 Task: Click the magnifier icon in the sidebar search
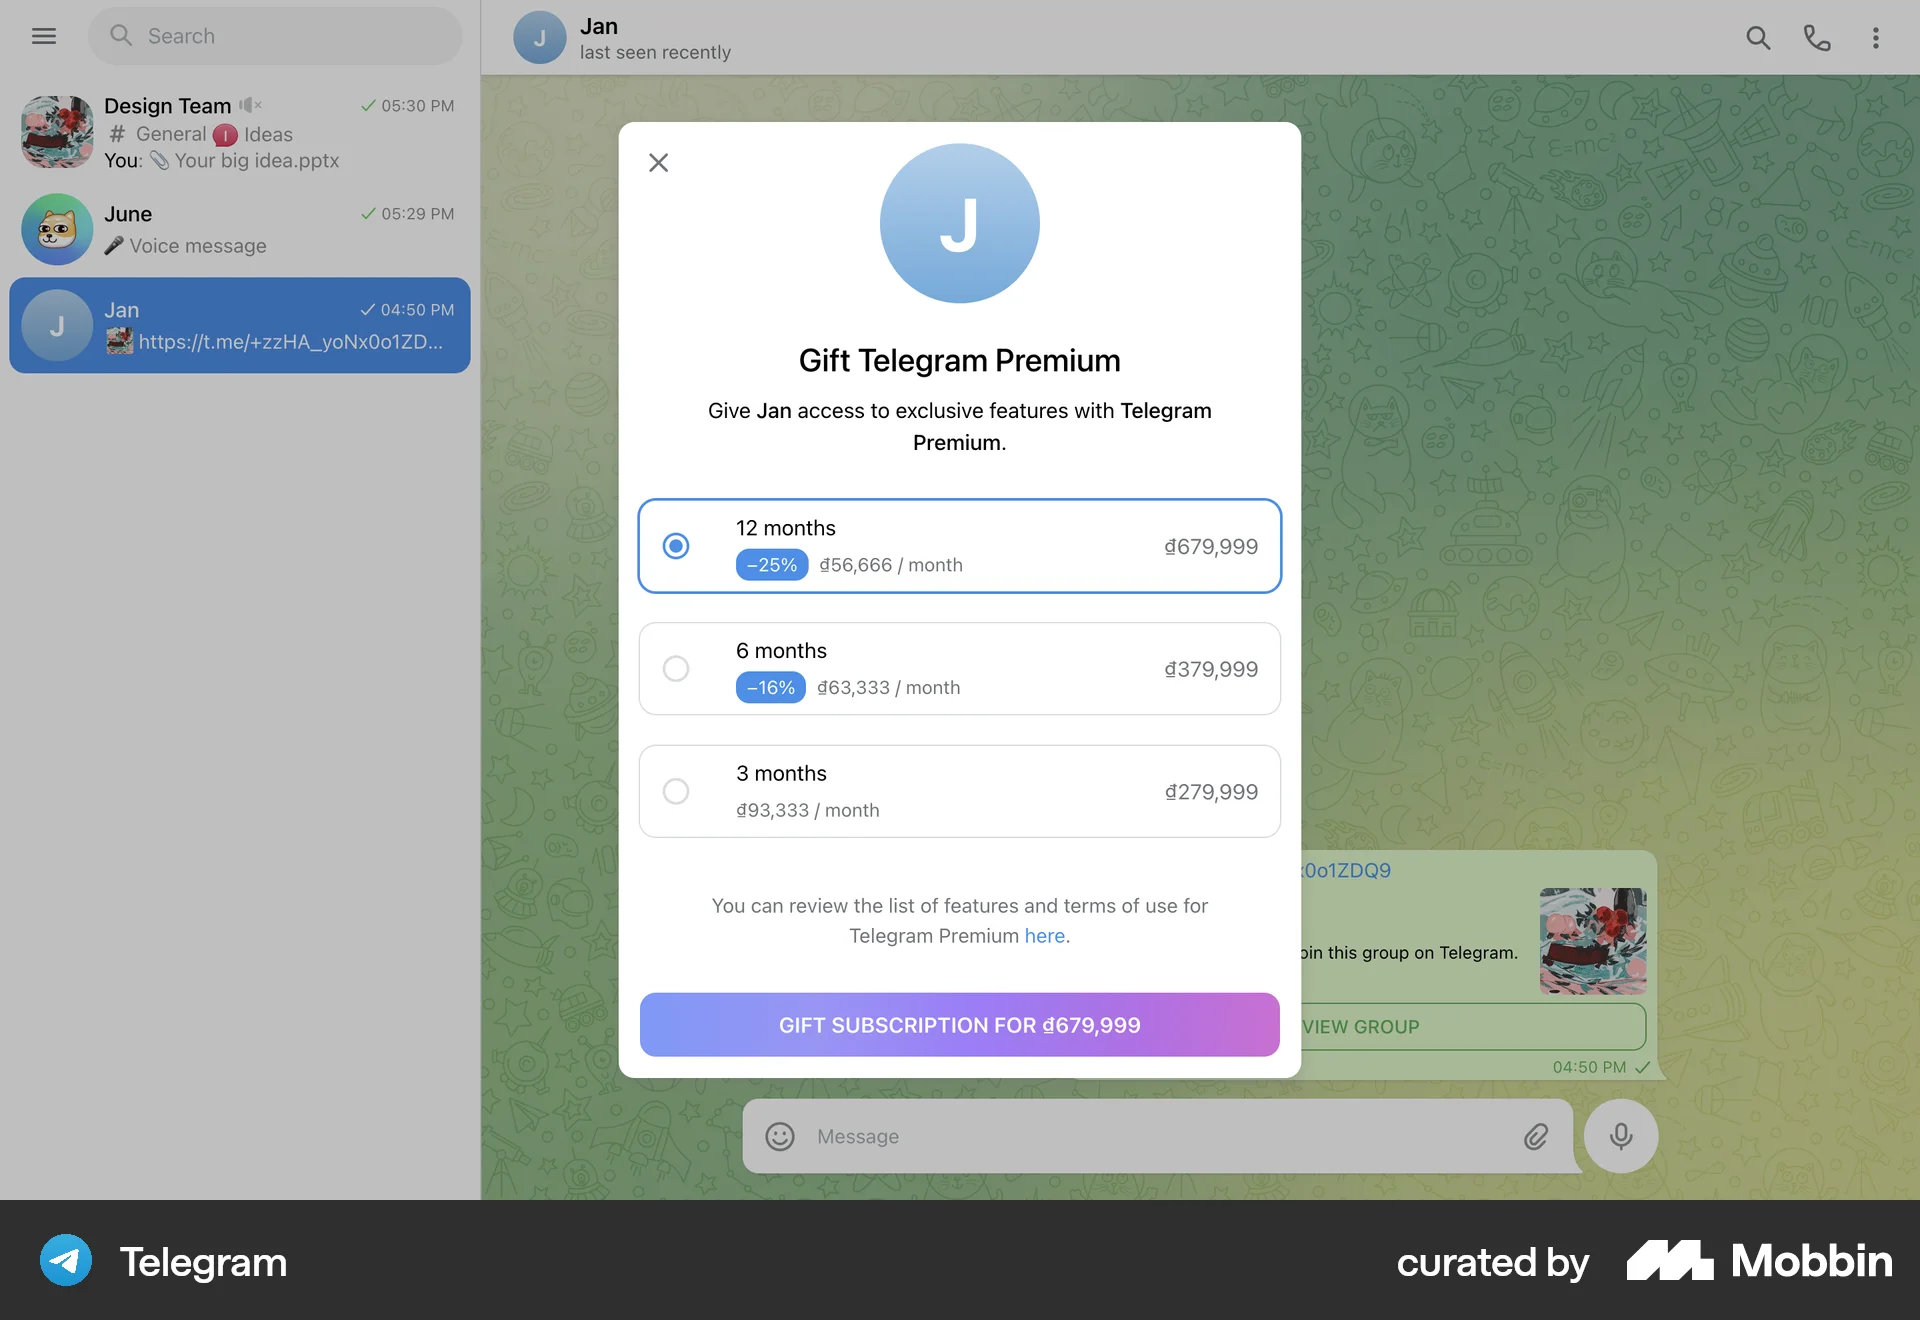click(x=121, y=35)
